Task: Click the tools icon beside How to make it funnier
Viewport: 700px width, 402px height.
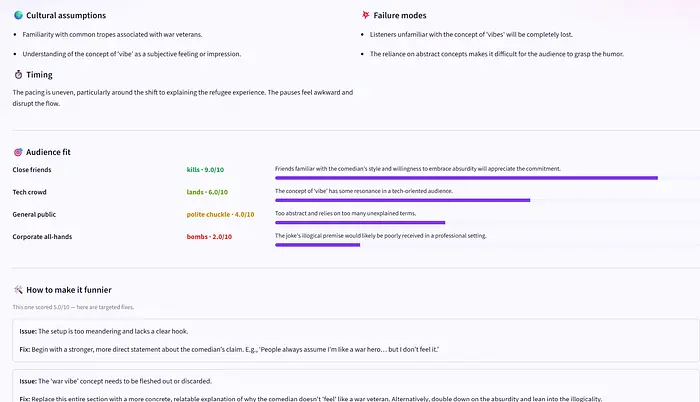Action: 18,290
